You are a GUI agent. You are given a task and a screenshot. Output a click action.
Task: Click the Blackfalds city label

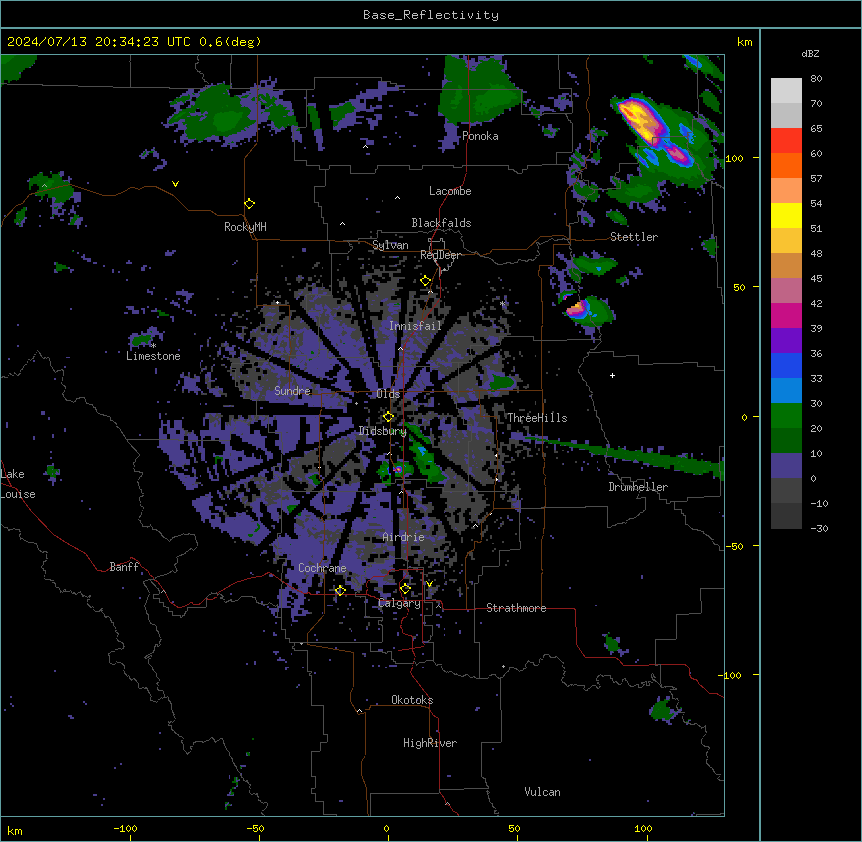[441, 223]
